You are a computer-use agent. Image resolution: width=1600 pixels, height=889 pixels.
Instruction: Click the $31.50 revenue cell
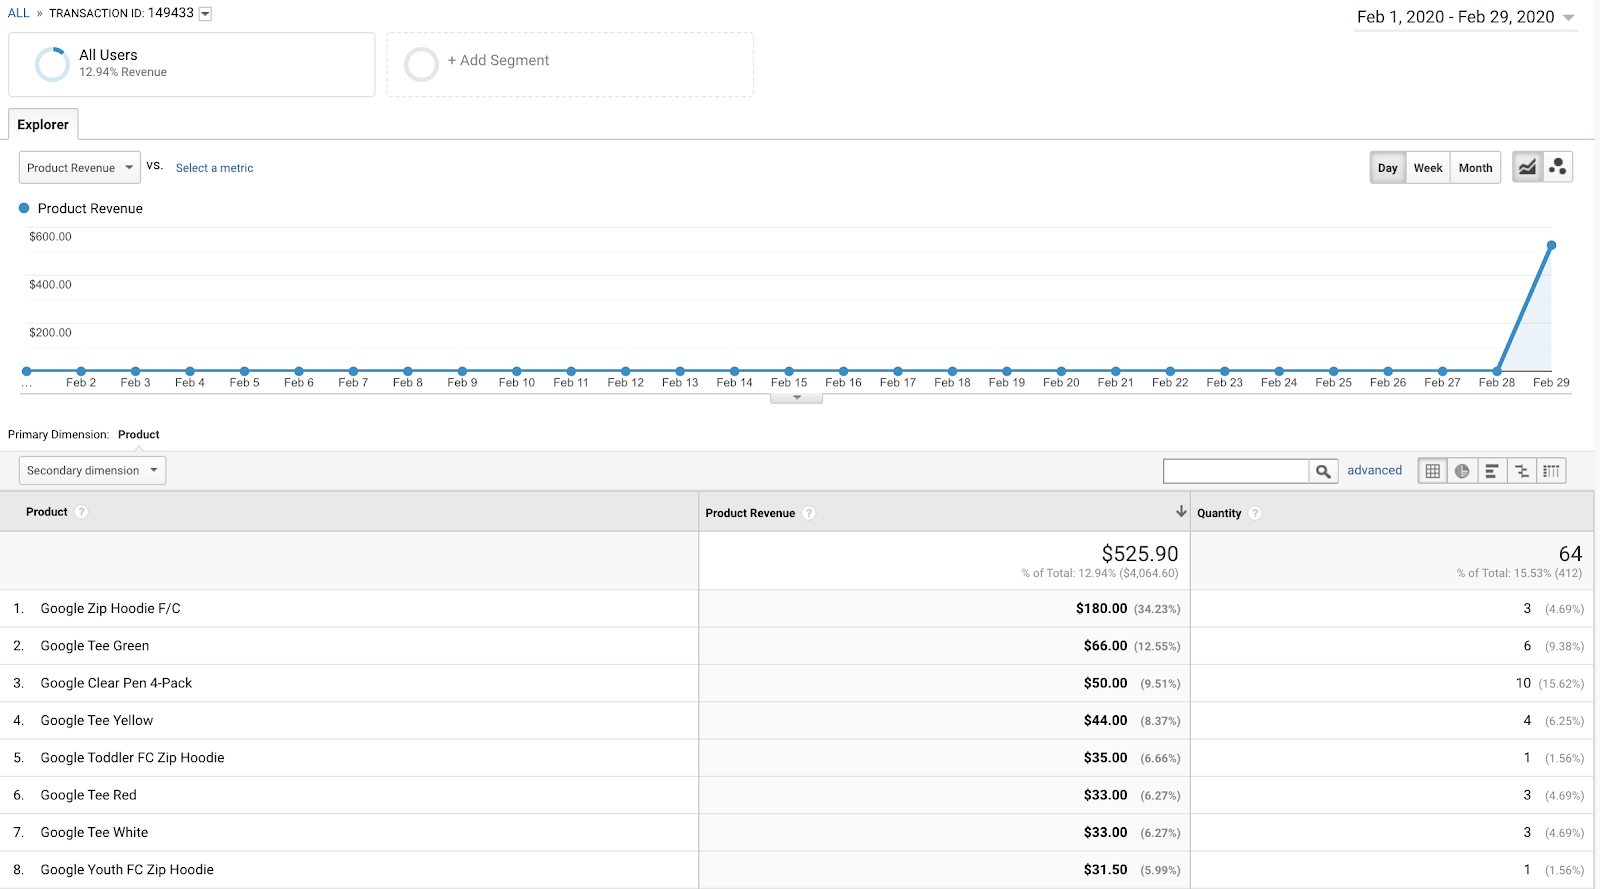pos(1105,870)
